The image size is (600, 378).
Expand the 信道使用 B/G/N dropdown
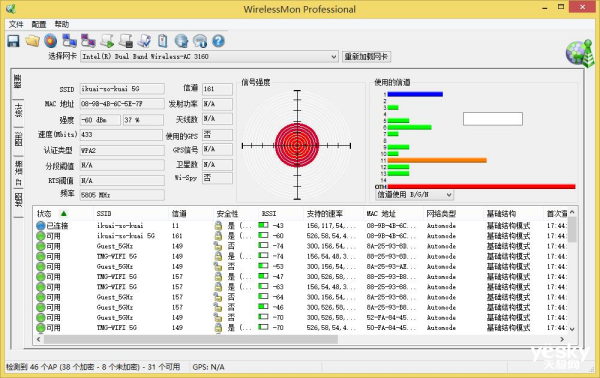tap(449, 195)
